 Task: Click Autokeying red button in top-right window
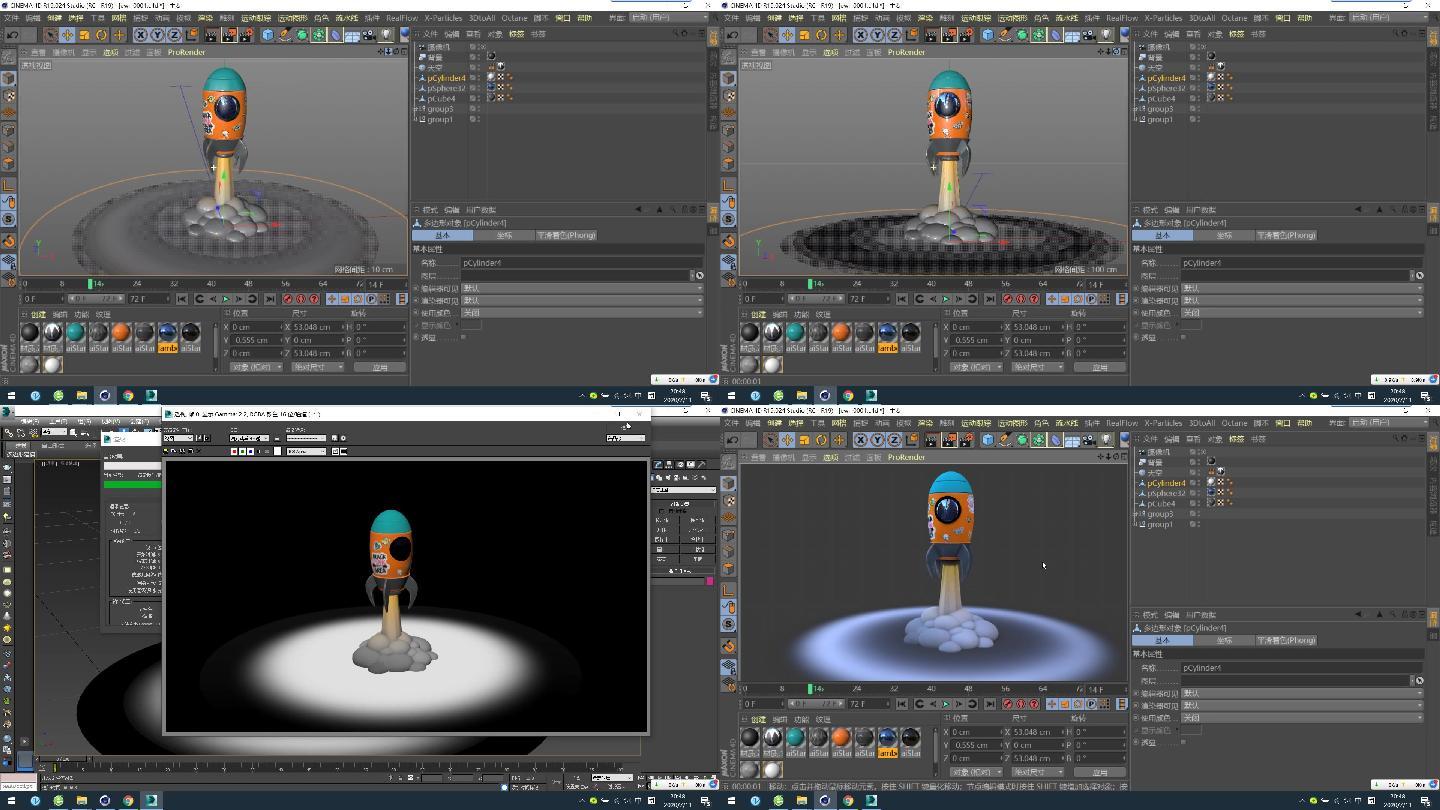1021,298
